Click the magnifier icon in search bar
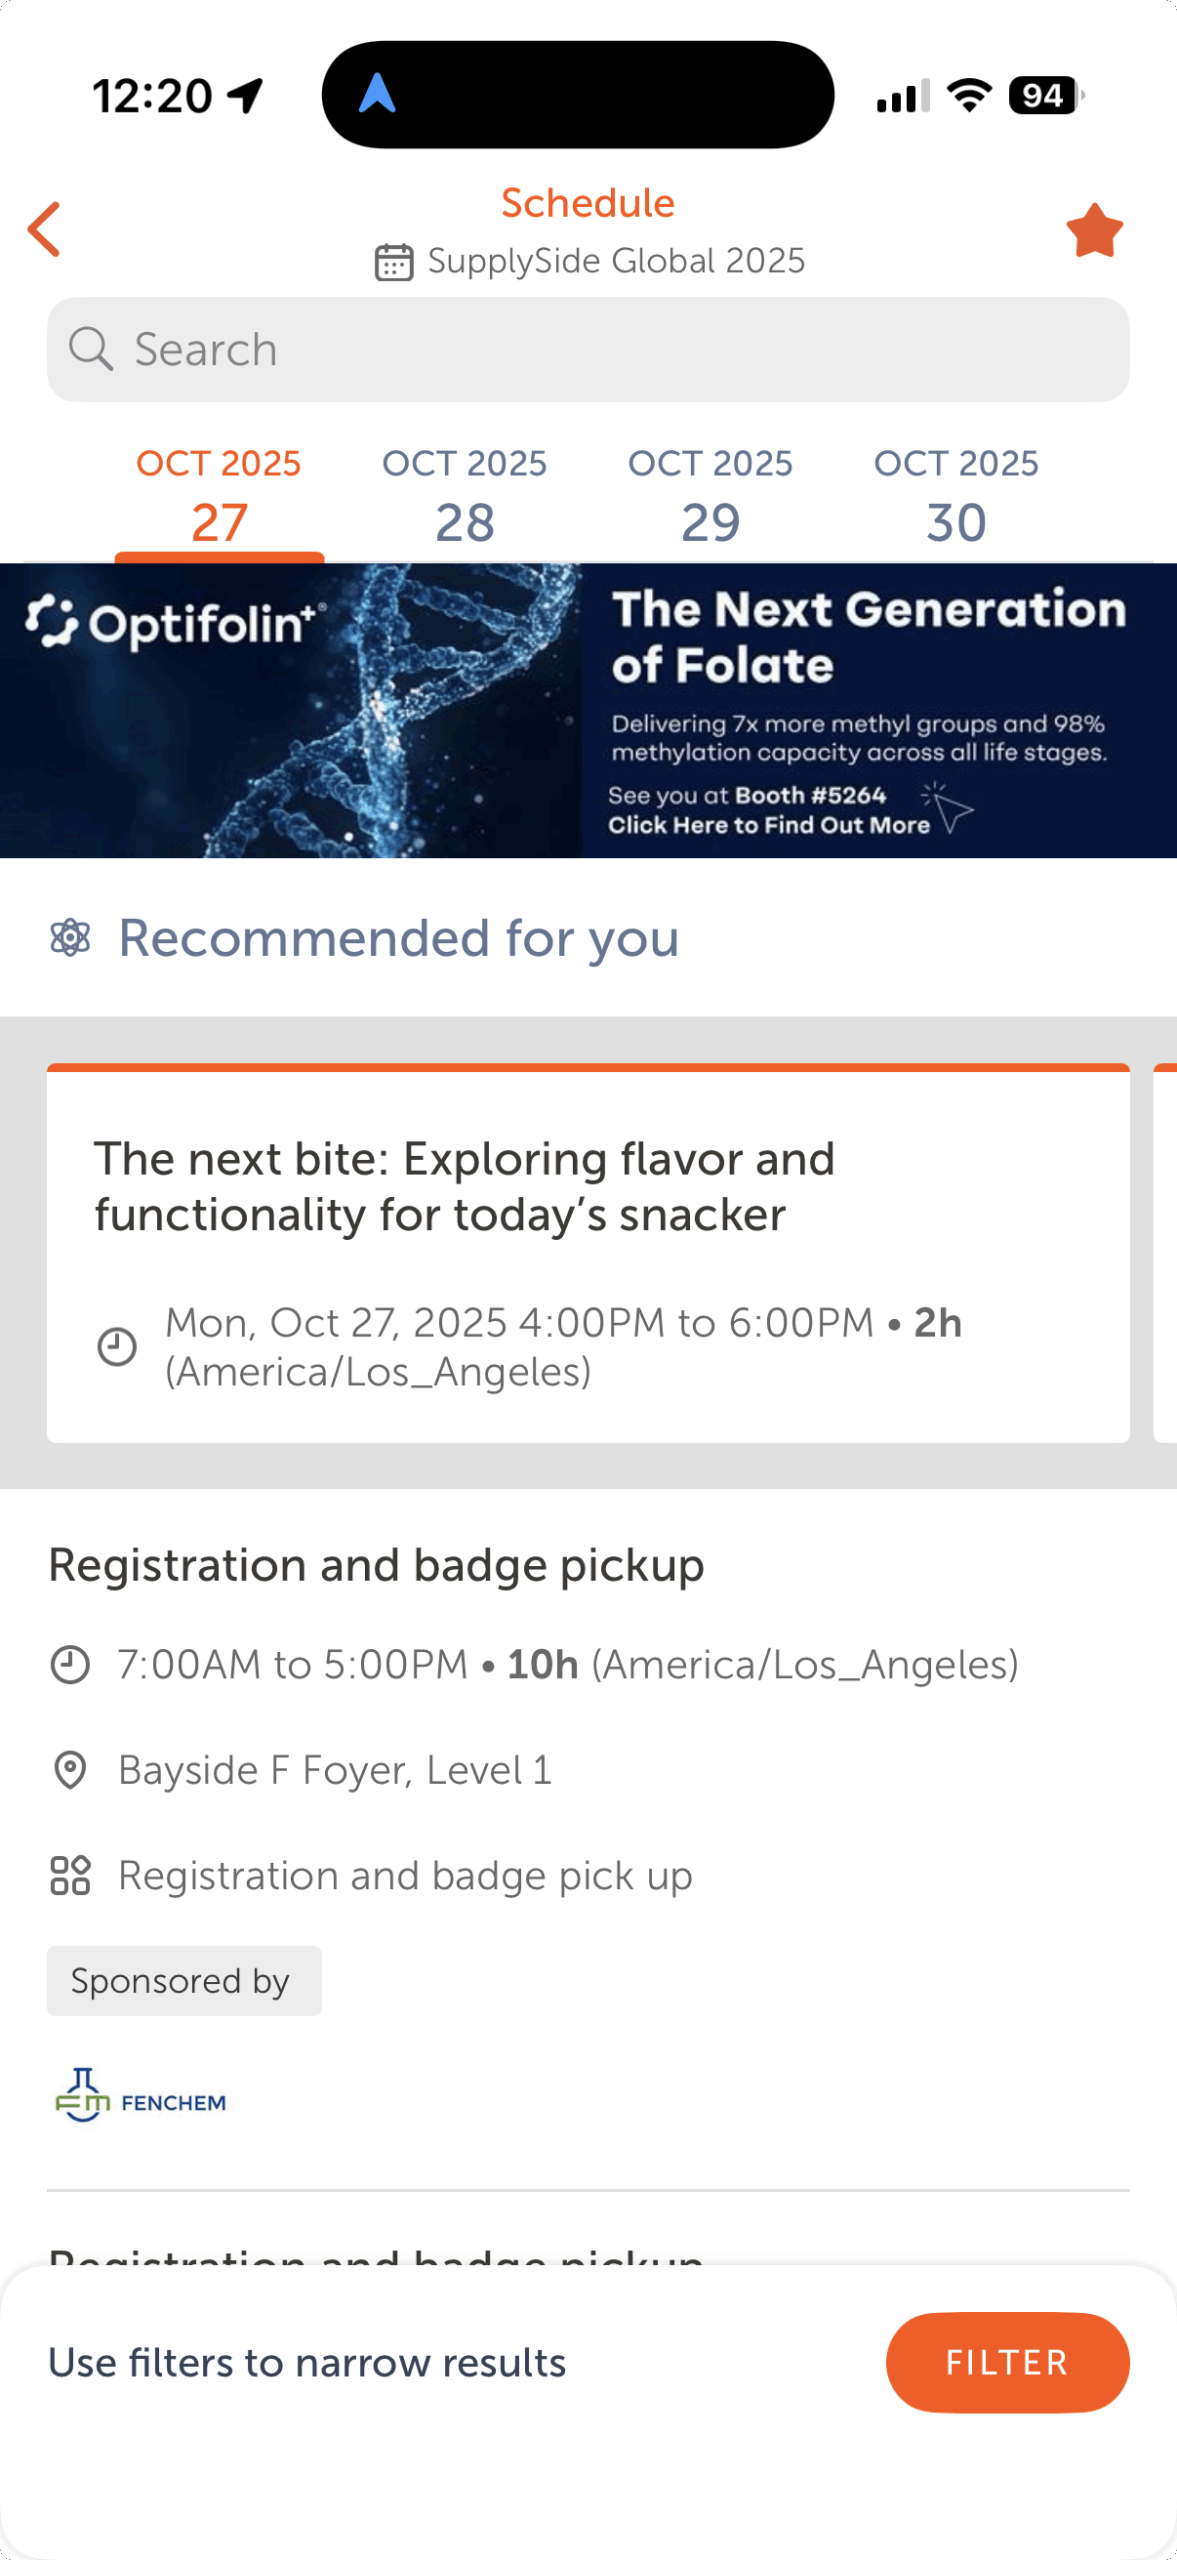Image resolution: width=1177 pixels, height=2560 pixels. point(90,349)
